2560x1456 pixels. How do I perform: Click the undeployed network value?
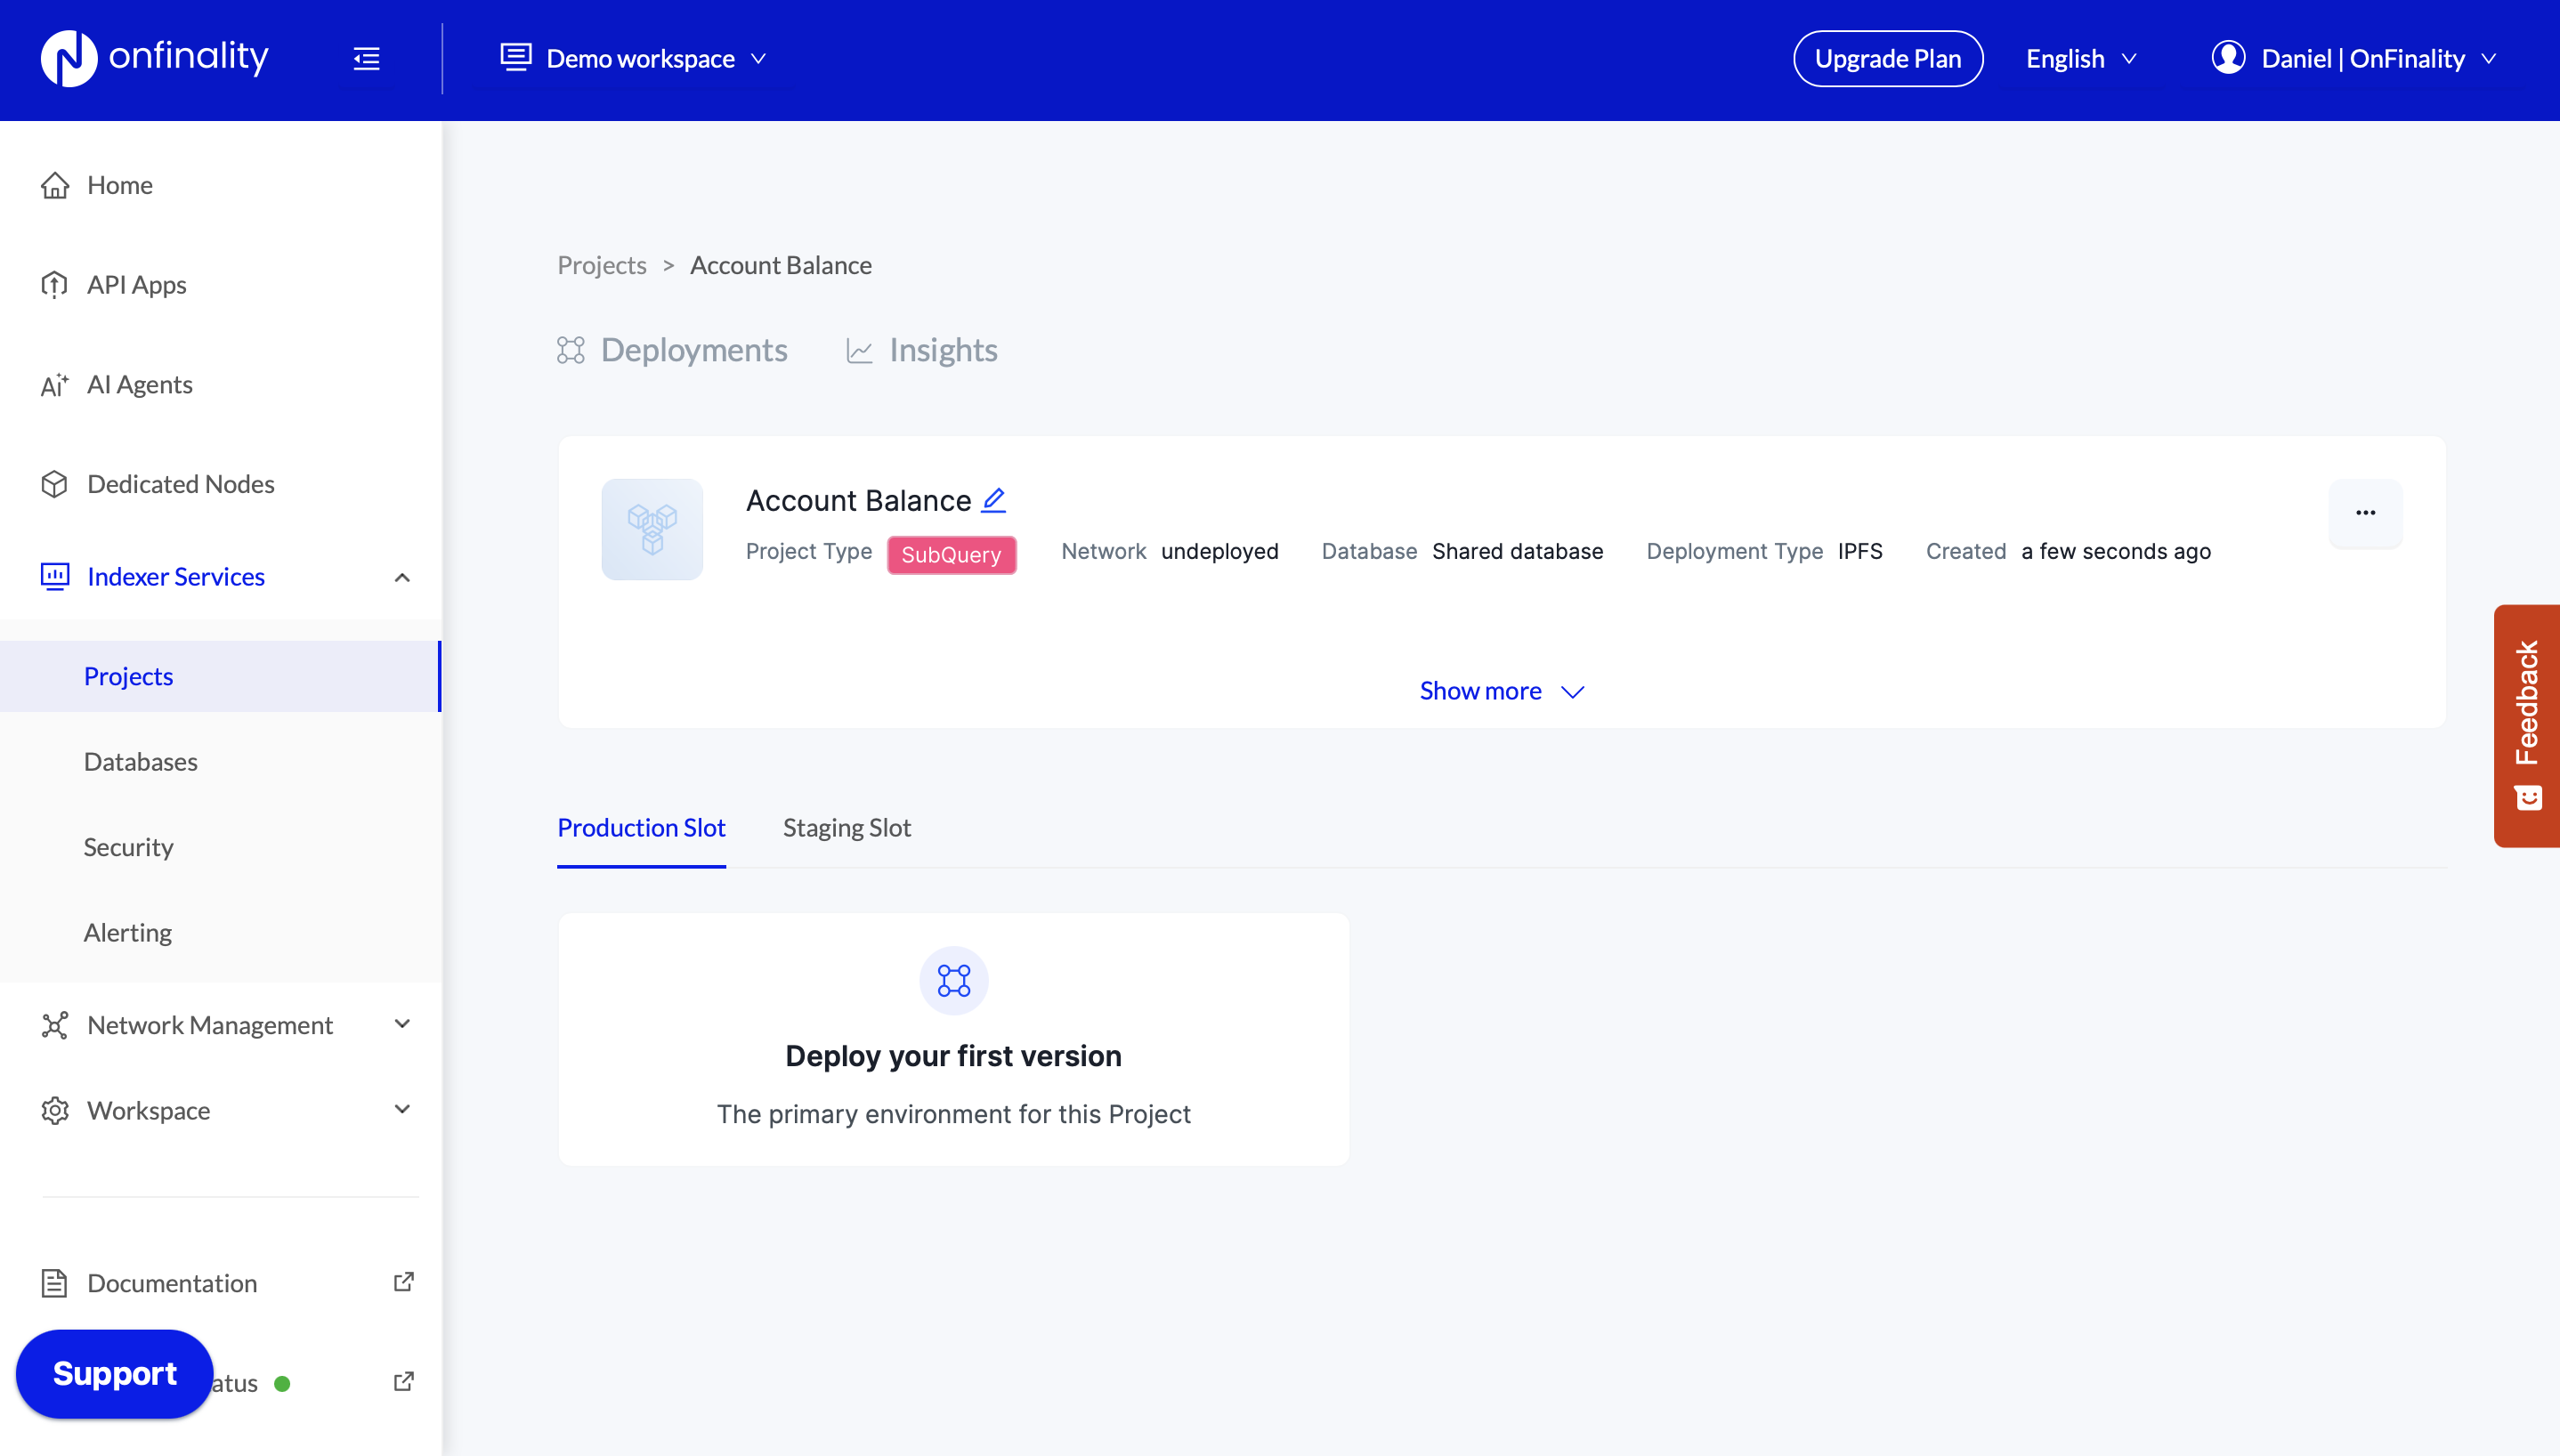(1219, 551)
